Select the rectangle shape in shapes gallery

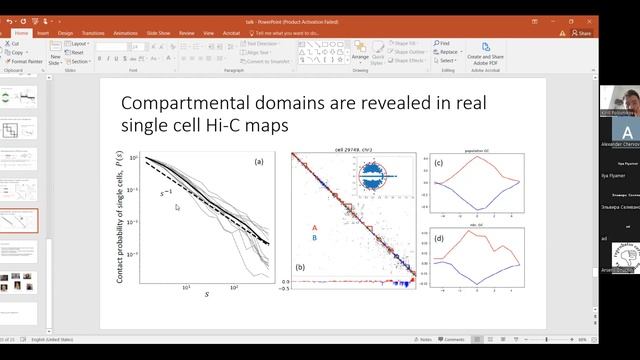(x=325, y=44)
